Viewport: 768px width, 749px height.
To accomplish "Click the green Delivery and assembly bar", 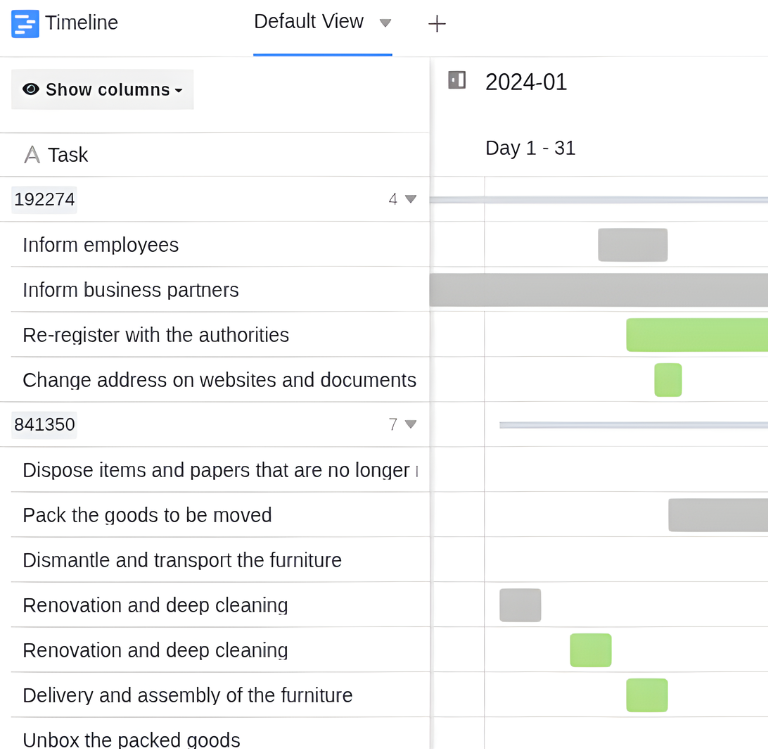I will click(647, 695).
